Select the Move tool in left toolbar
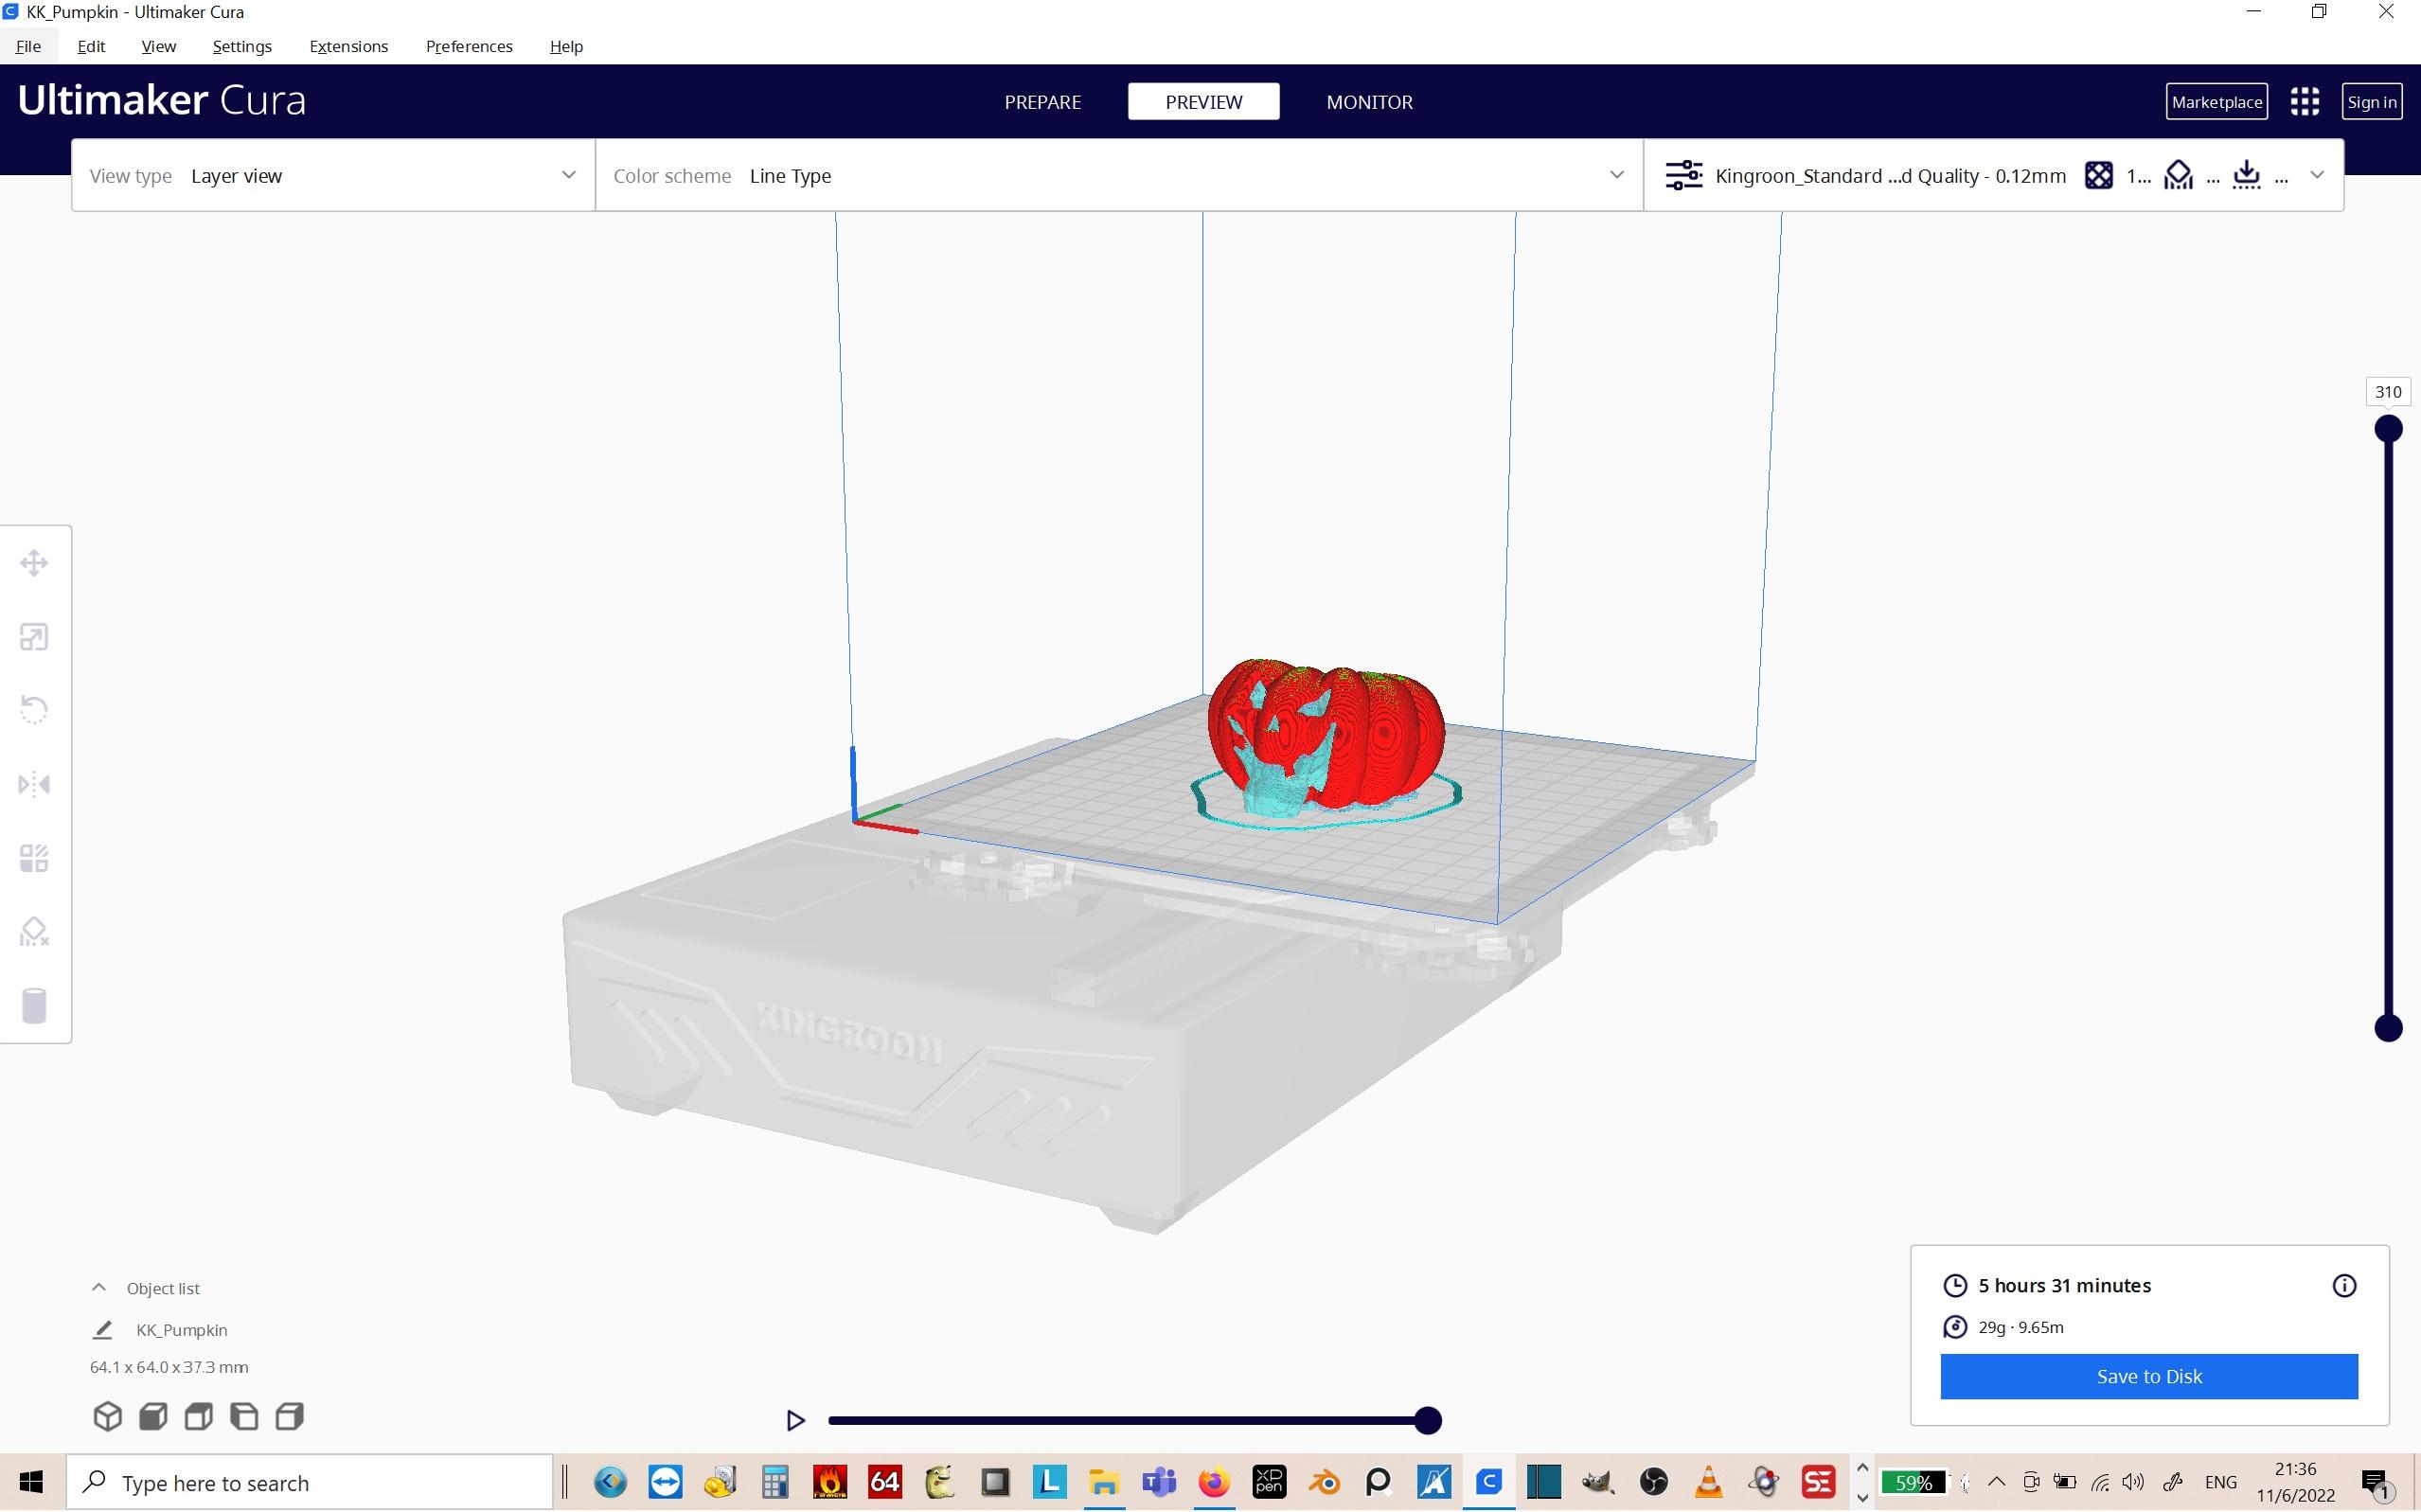Image resolution: width=2421 pixels, height=1512 pixels. (34, 563)
